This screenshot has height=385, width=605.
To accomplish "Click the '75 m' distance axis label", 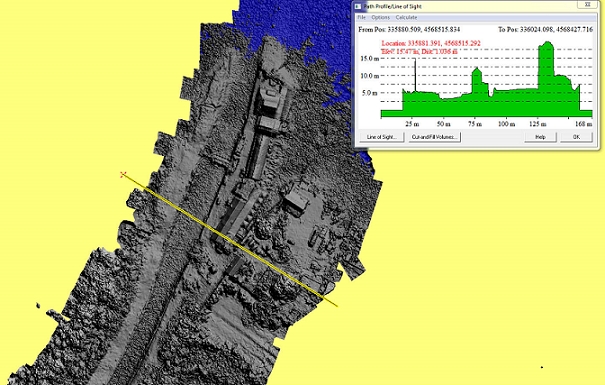I will point(475,124).
